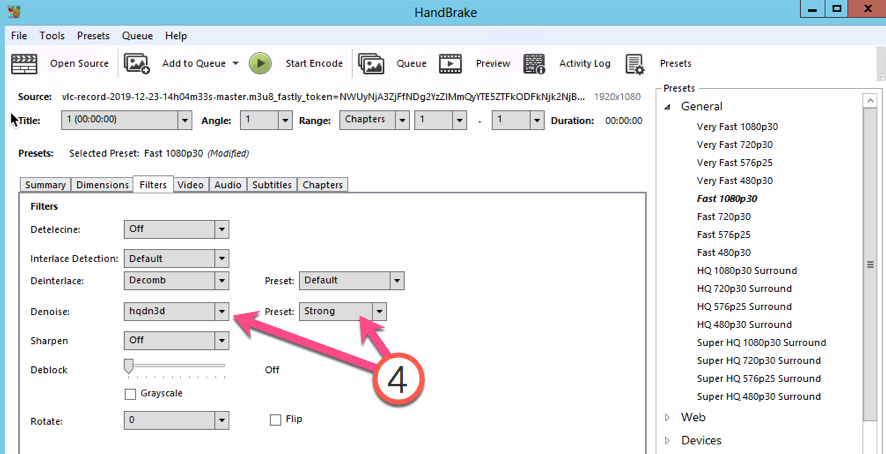
Task: Click the Open Source button label
Action: (x=79, y=64)
